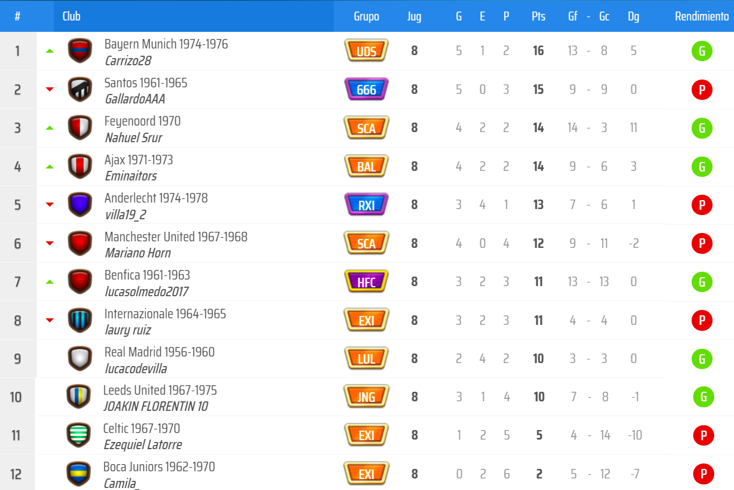This screenshot has height=490, width=734.
Task: Click the Boca Juniors blue and yellow crest
Action: (x=79, y=474)
